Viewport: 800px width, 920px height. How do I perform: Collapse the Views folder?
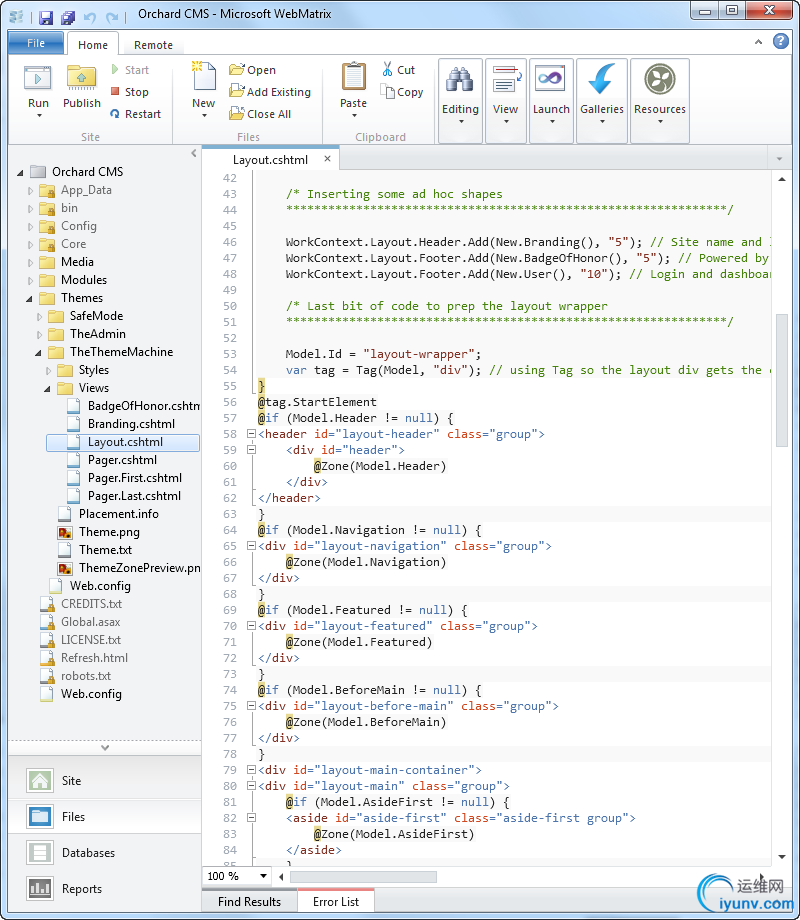point(47,388)
